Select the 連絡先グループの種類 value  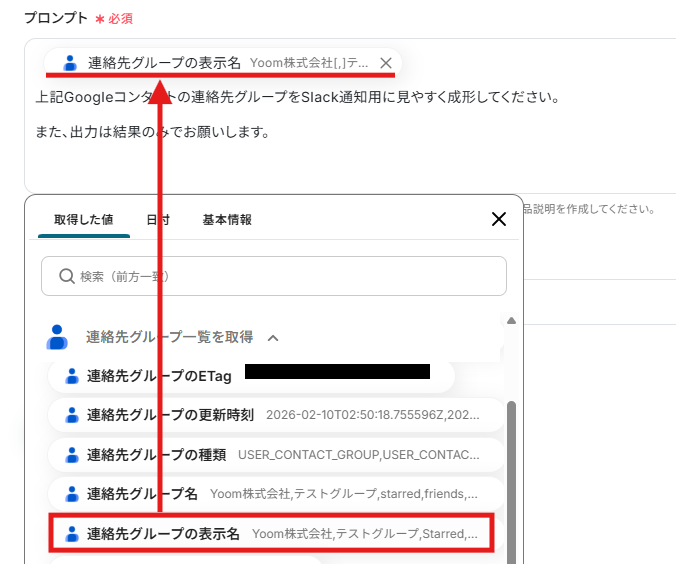pos(276,454)
